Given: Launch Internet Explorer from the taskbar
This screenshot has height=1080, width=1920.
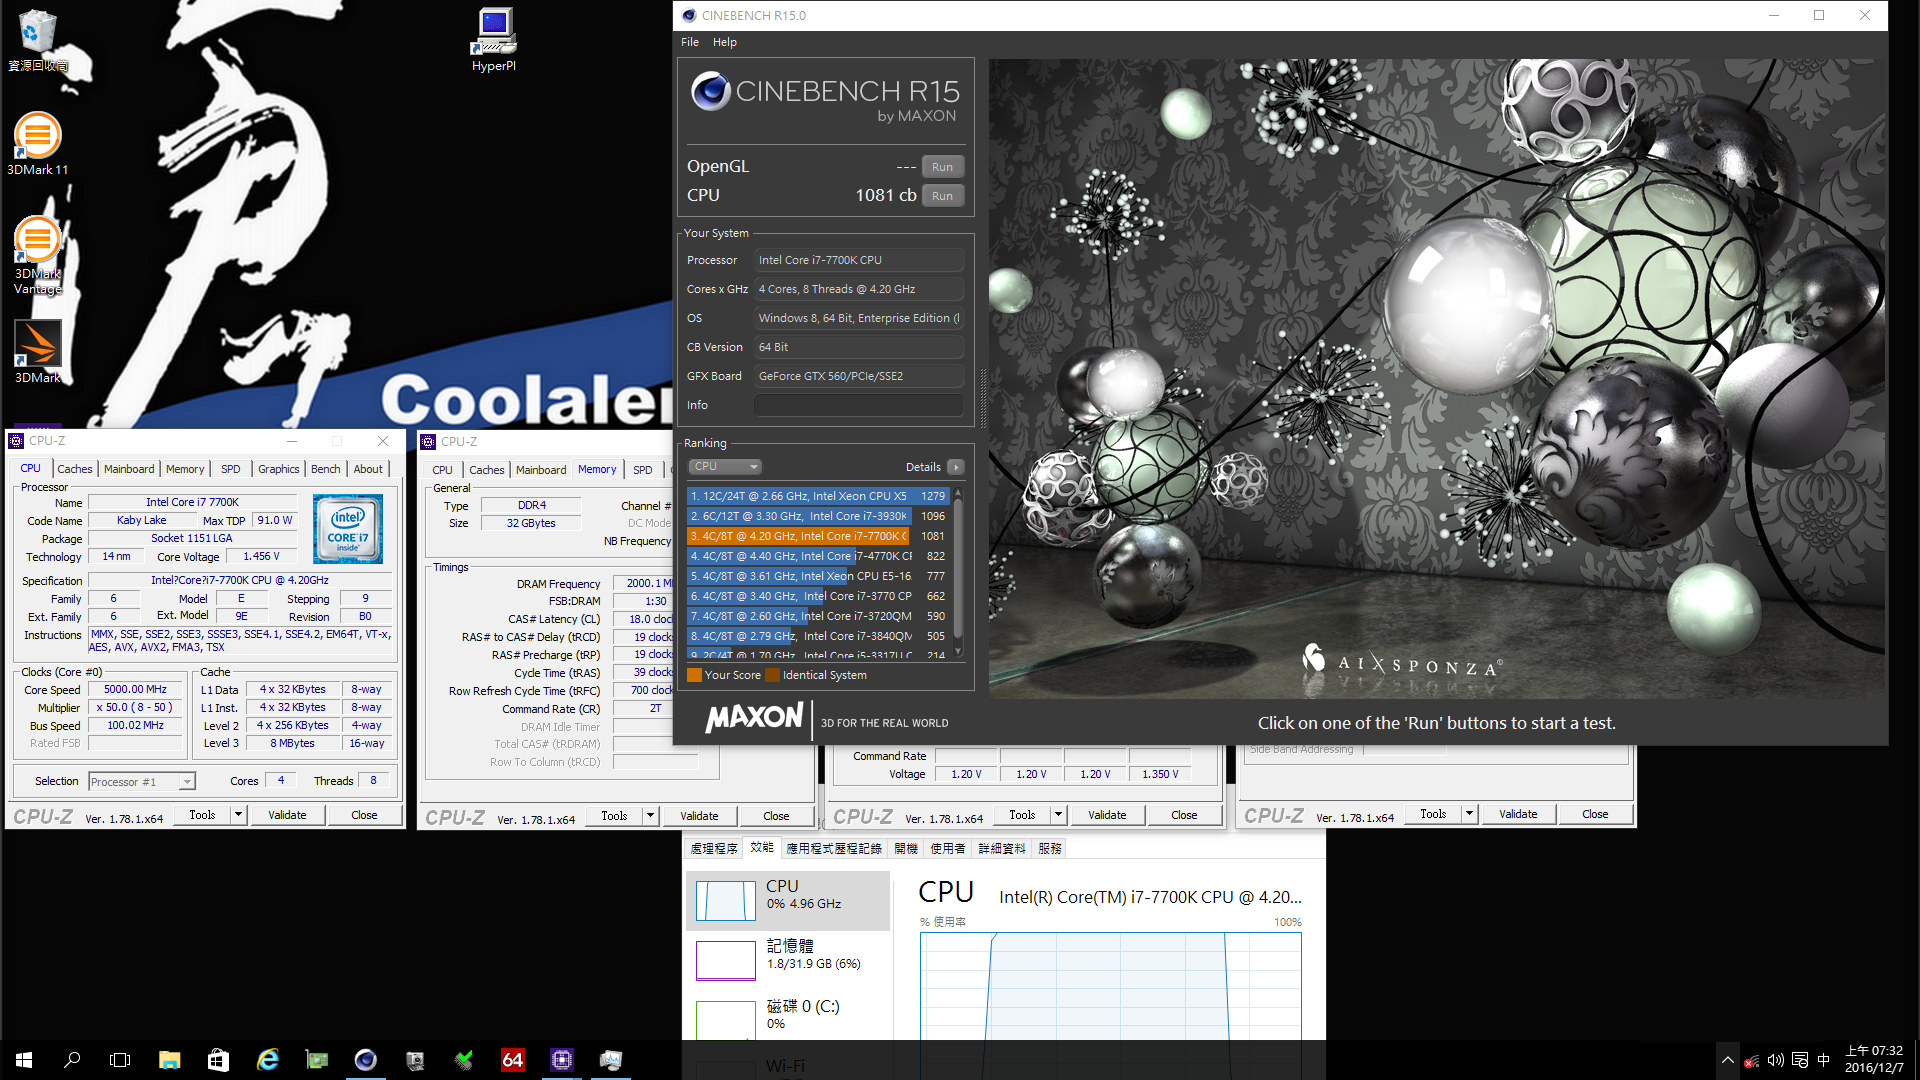Looking at the screenshot, I should 267,1060.
